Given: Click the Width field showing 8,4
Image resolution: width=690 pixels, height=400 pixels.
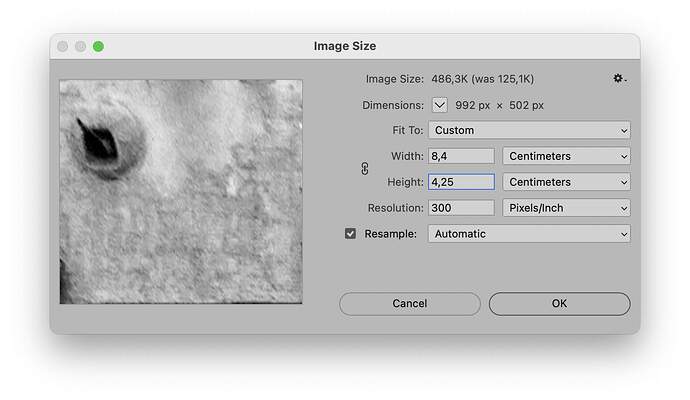Looking at the screenshot, I should [461, 156].
